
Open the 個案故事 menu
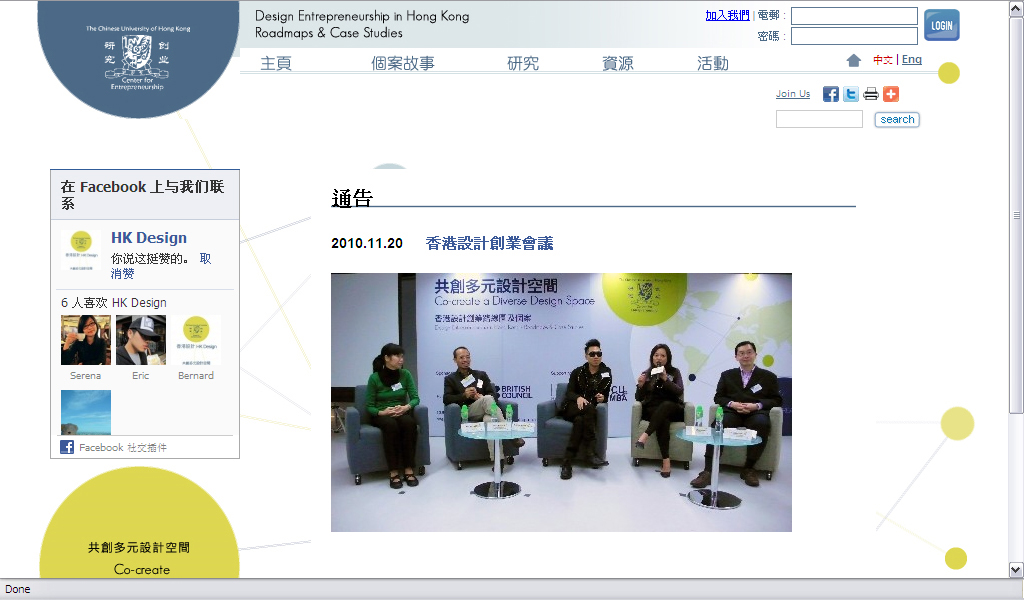403,63
